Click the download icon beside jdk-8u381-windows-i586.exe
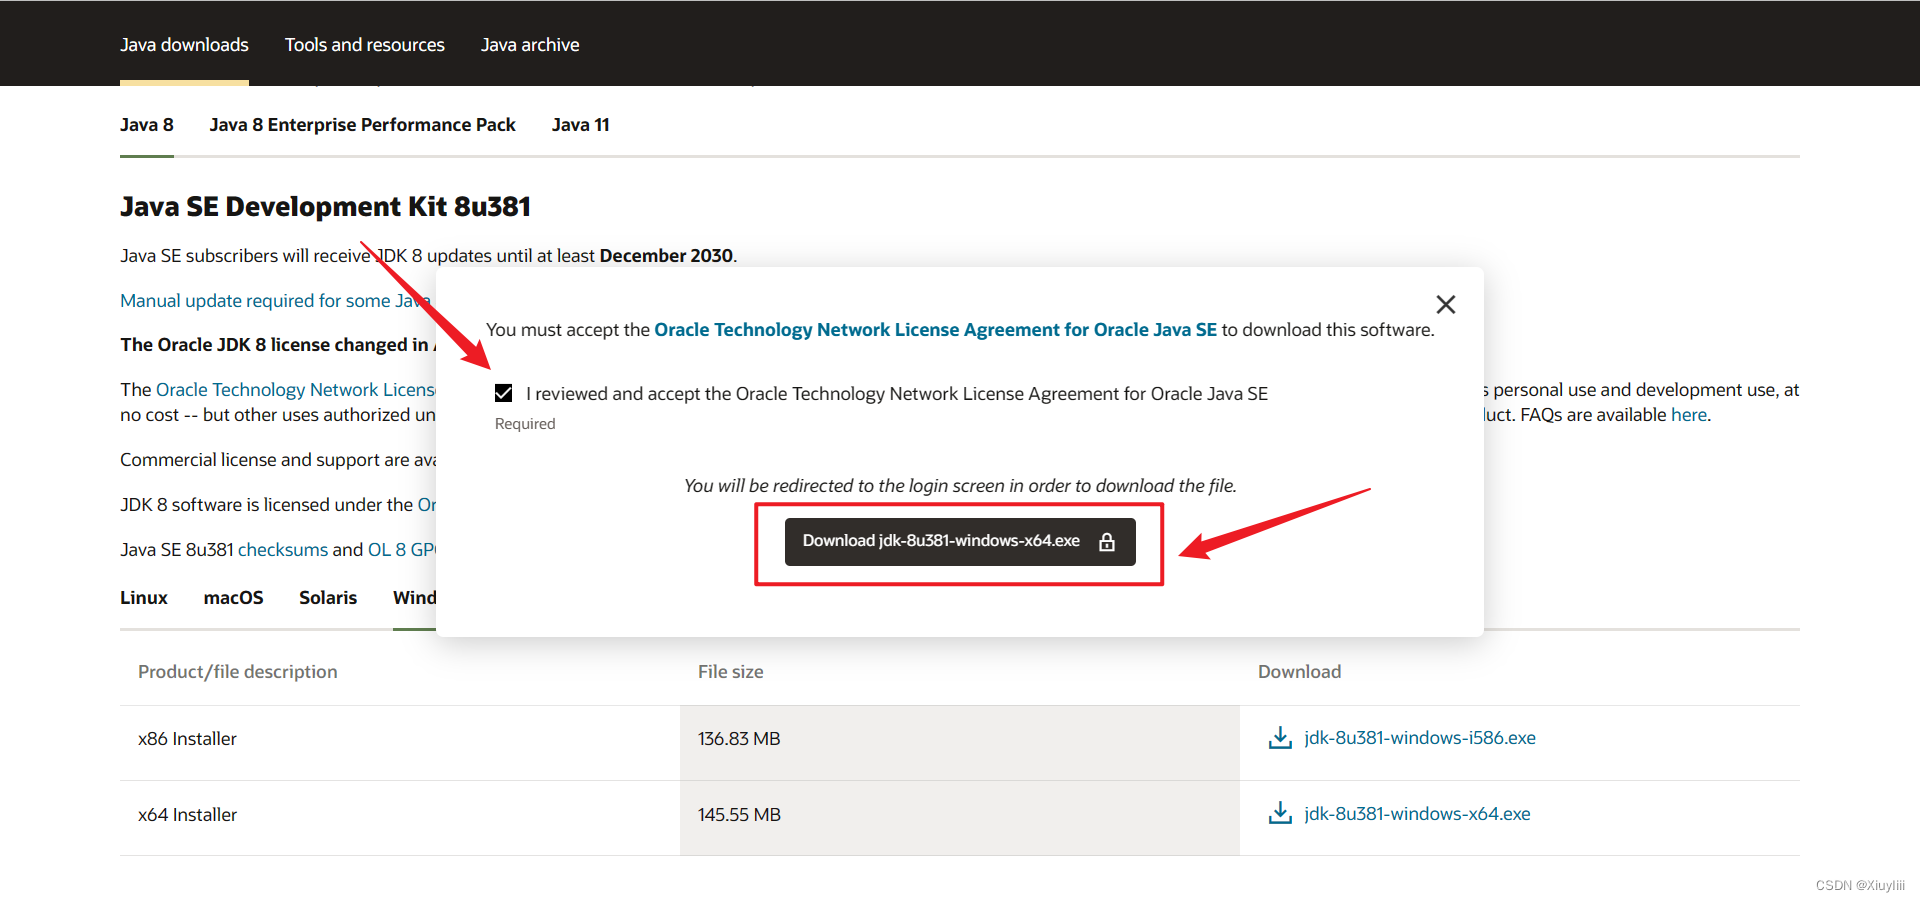 1280,738
